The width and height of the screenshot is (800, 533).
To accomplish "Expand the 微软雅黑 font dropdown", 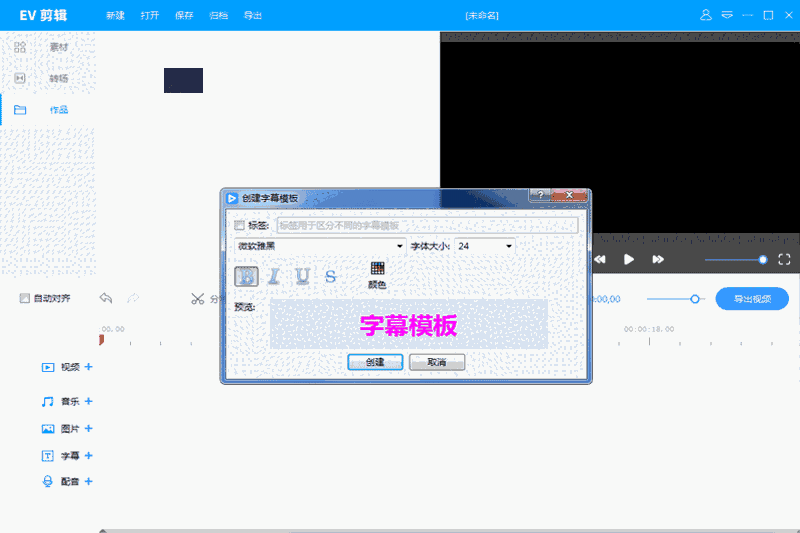I will click(320, 246).
